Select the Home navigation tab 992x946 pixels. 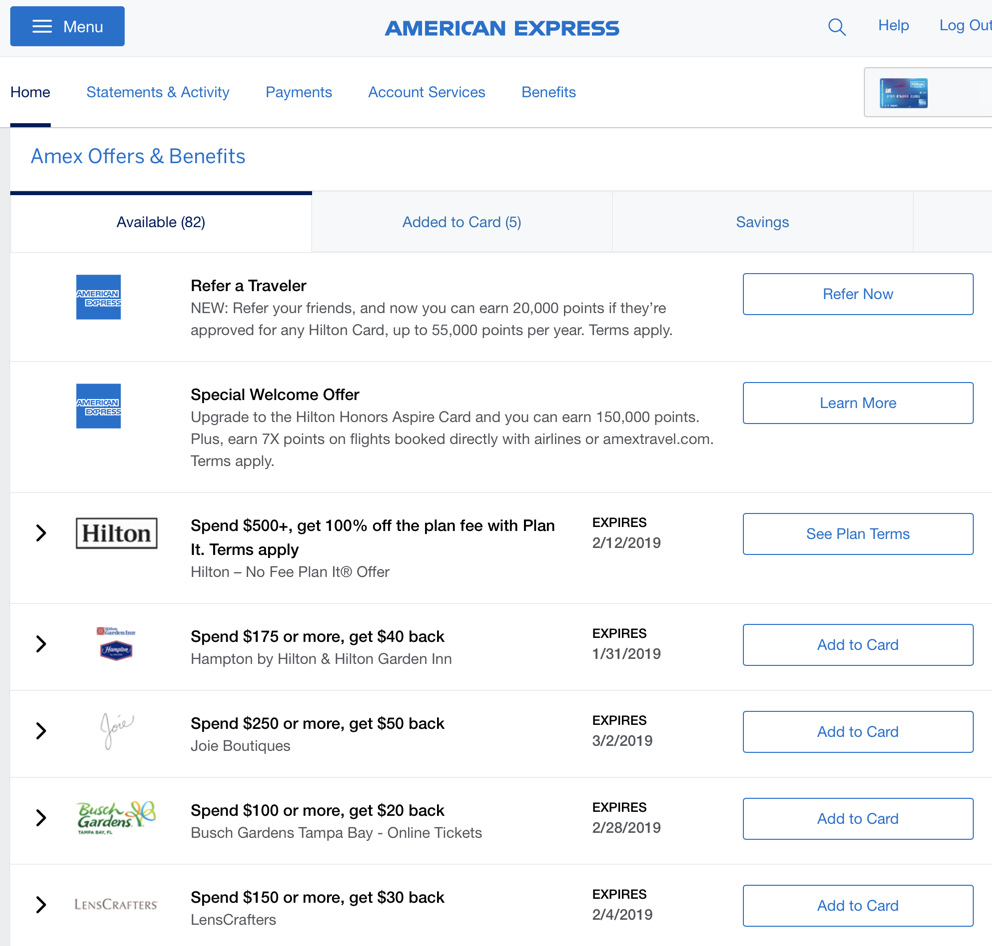click(30, 92)
